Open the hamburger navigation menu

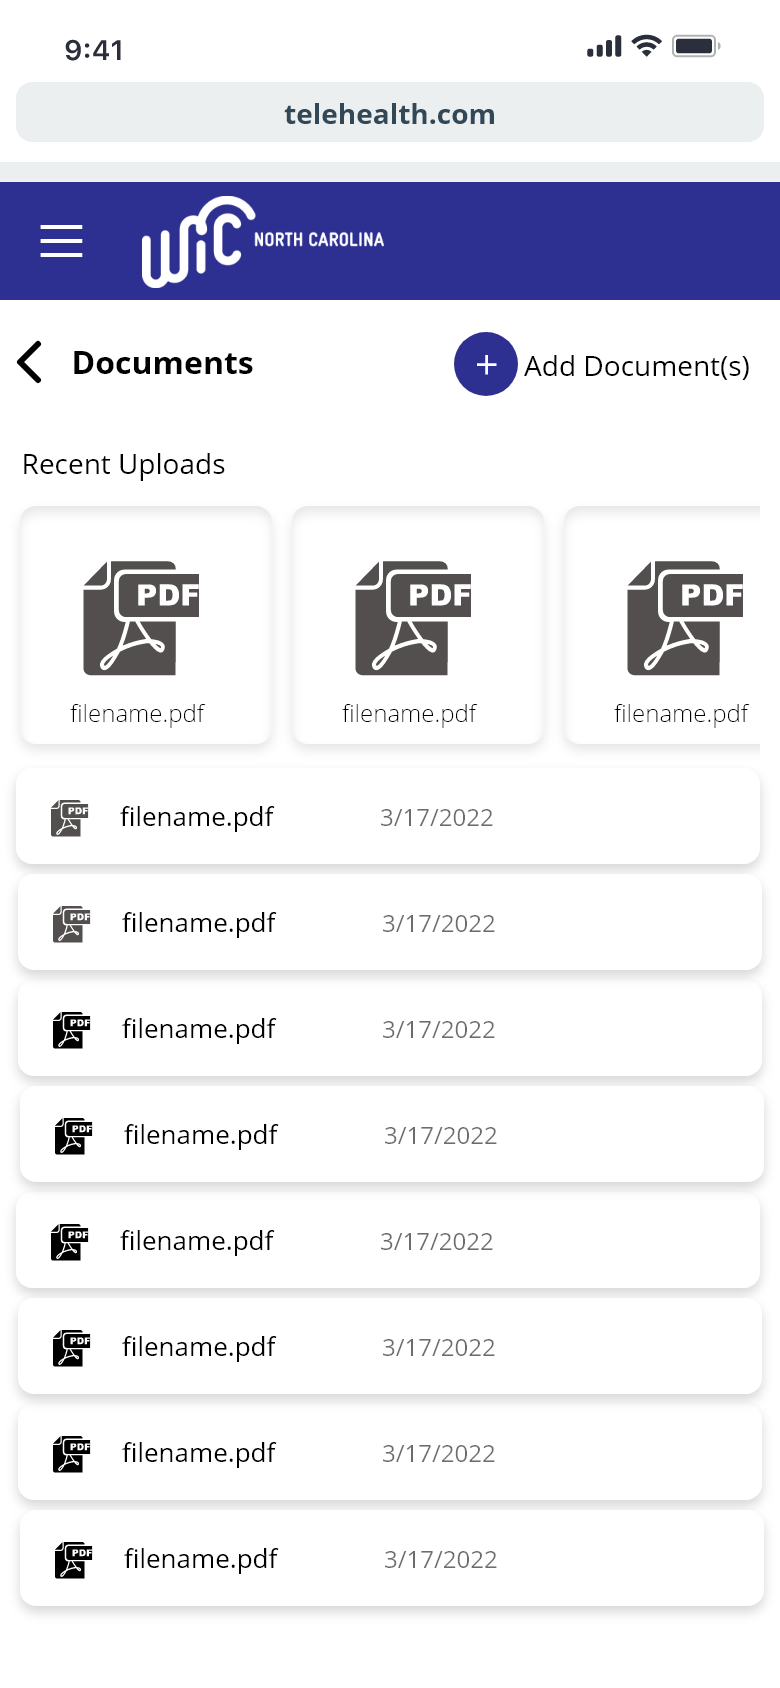pos(61,241)
